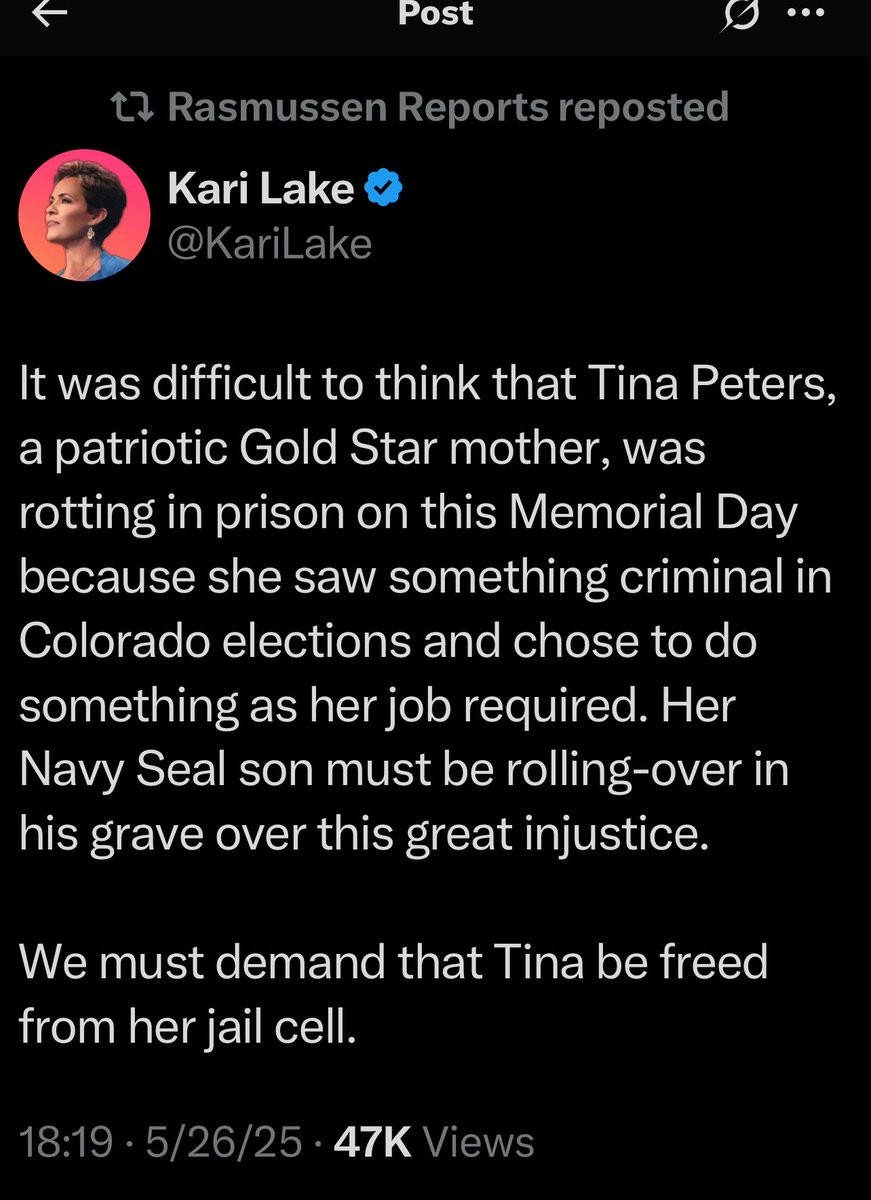This screenshot has height=1200, width=871.
Task: Click the repost arrows icon
Action: coord(136,107)
